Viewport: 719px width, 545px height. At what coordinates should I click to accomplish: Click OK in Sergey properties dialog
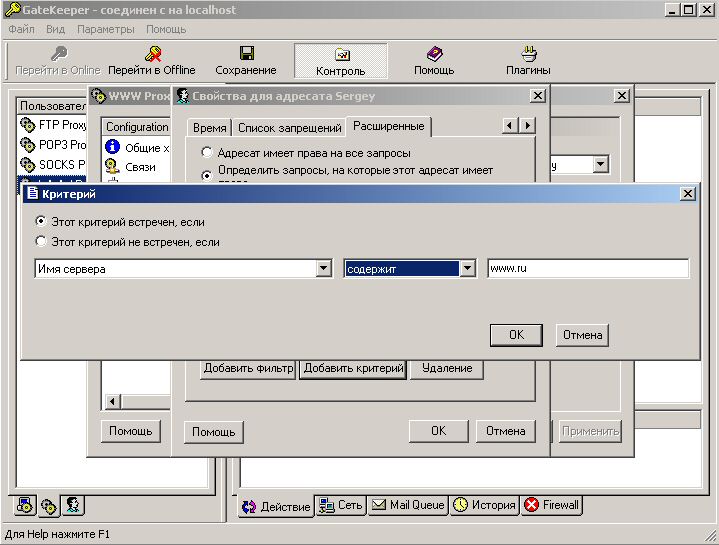[438, 431]
